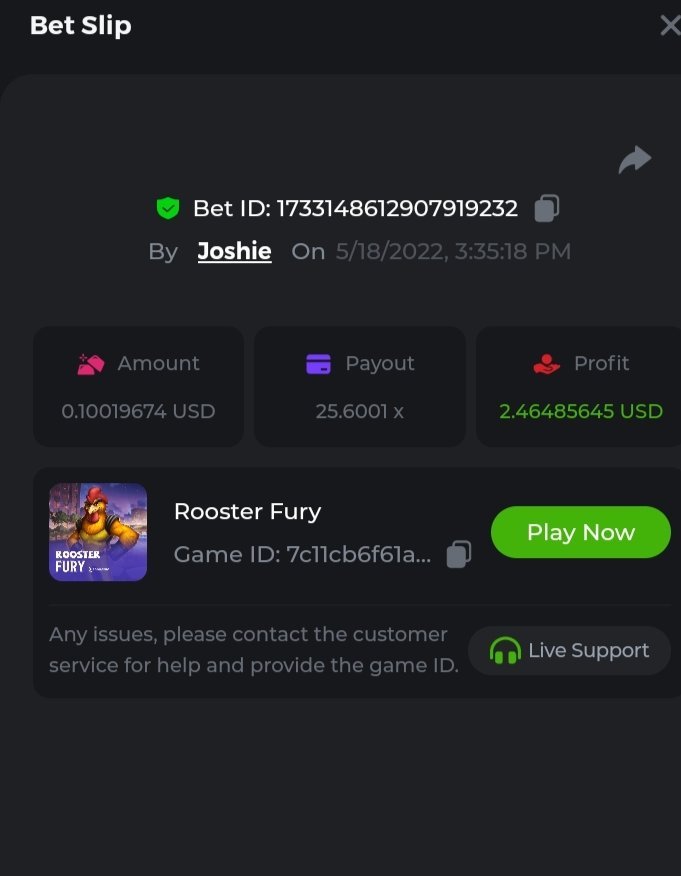Click the share arrow icon
Screen dimensions: 681x876
(634, 160)
